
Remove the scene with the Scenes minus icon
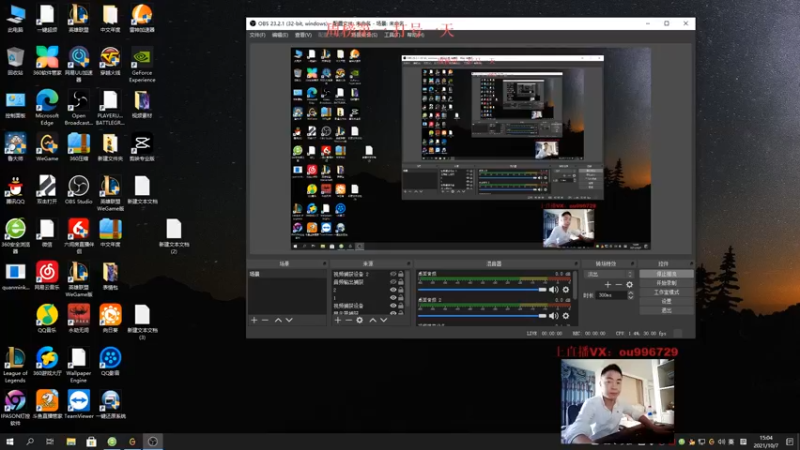click(265, 320)
